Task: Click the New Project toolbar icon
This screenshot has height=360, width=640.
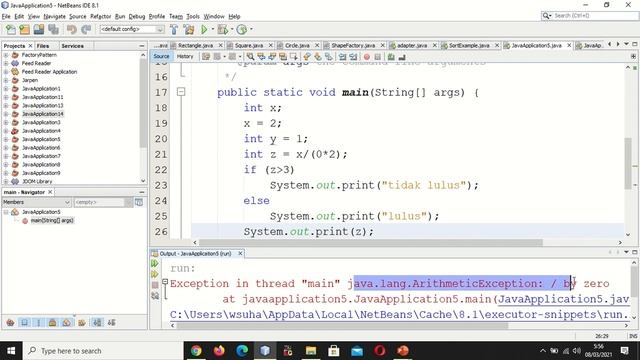Action: click(24, 29)
